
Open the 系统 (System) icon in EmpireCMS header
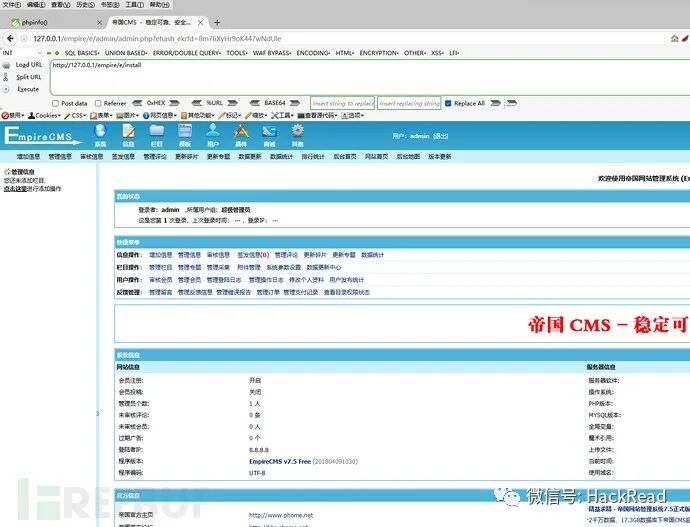pos(100,135)
